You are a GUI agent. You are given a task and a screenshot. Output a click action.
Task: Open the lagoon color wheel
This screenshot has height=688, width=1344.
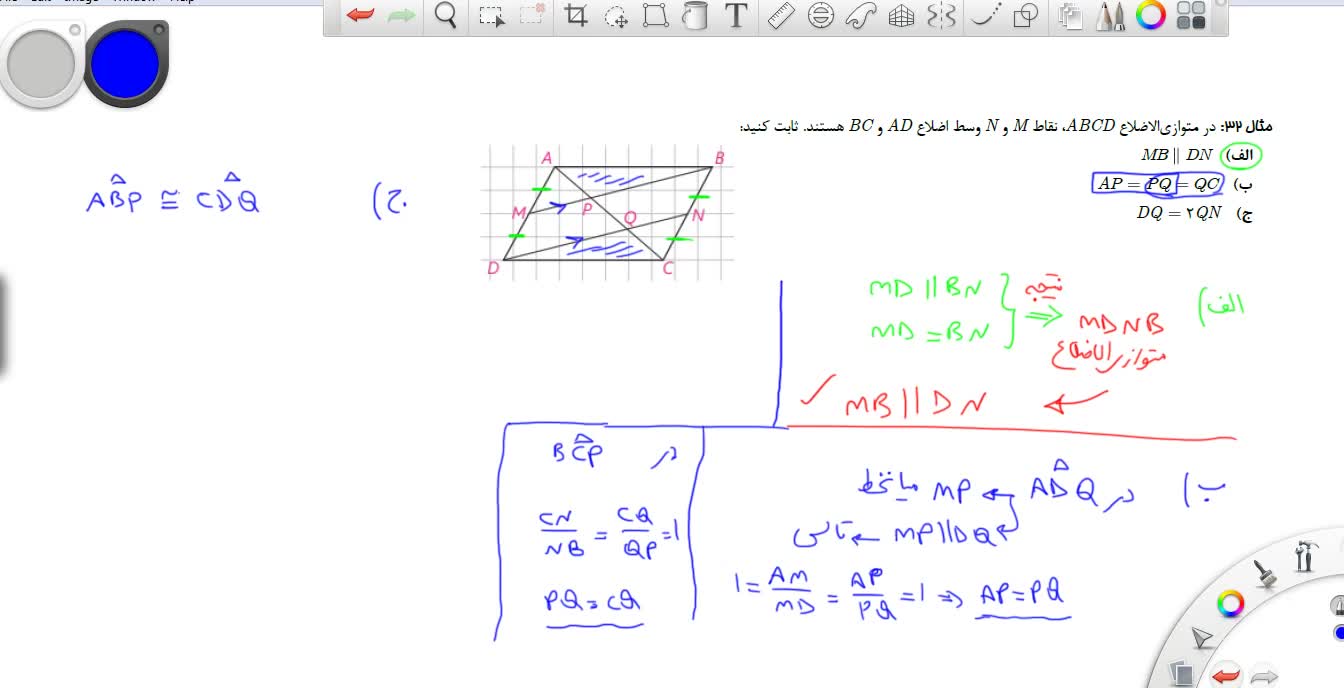click(x=1230, y=603)
